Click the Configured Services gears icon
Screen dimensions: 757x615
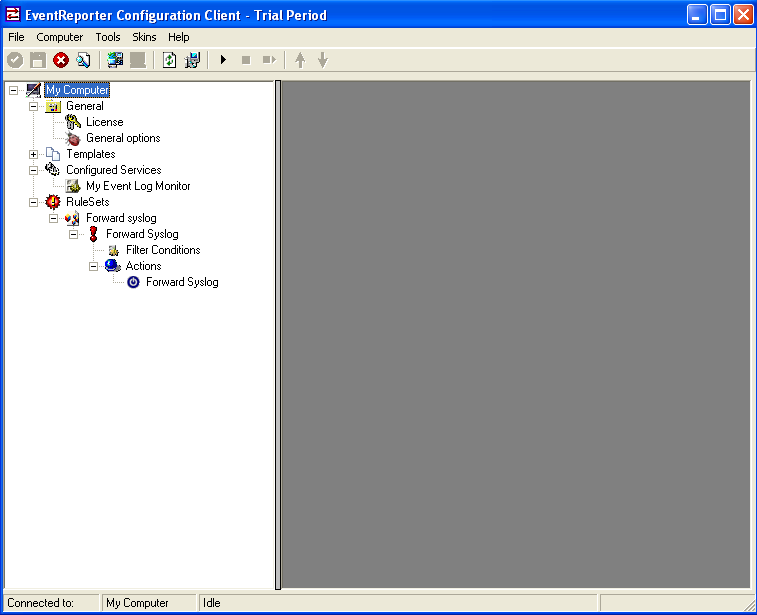[53, 170]
